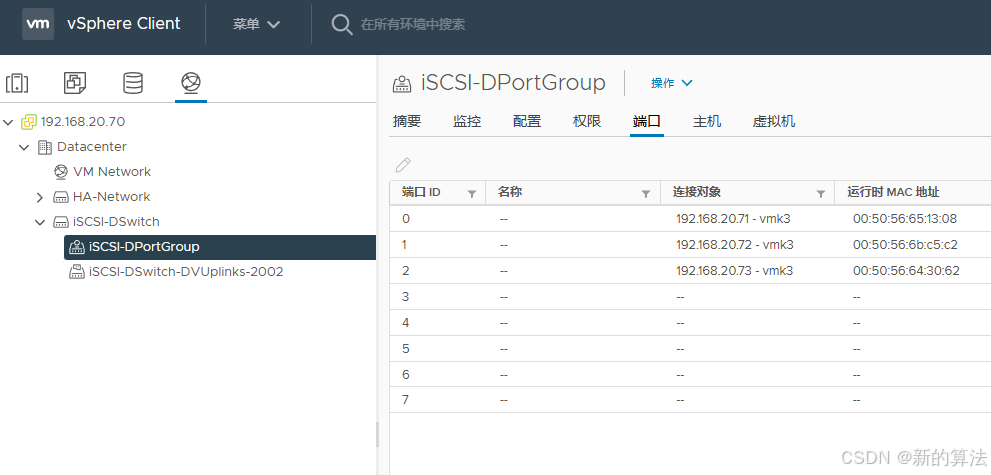Click the search magnifier icon
Image resolution: width=991 pixels, height=475 pixels.
tap(342, 25)
